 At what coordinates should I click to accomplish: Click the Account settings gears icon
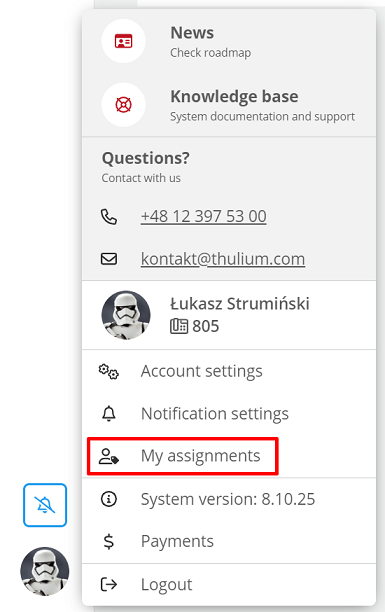tap(109, 371)
